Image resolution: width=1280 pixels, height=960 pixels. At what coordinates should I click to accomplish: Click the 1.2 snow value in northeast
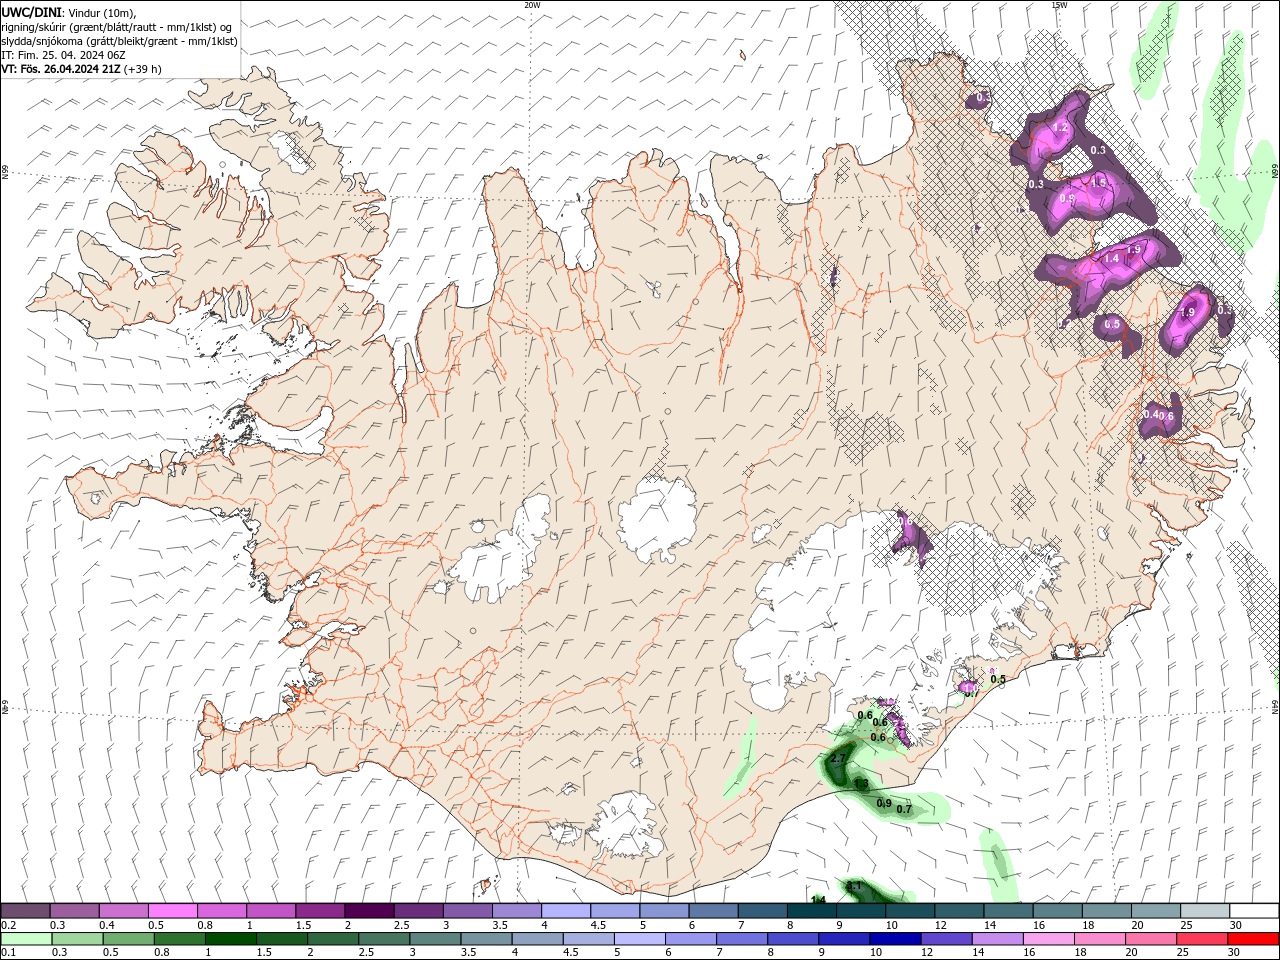(1062, 128)
